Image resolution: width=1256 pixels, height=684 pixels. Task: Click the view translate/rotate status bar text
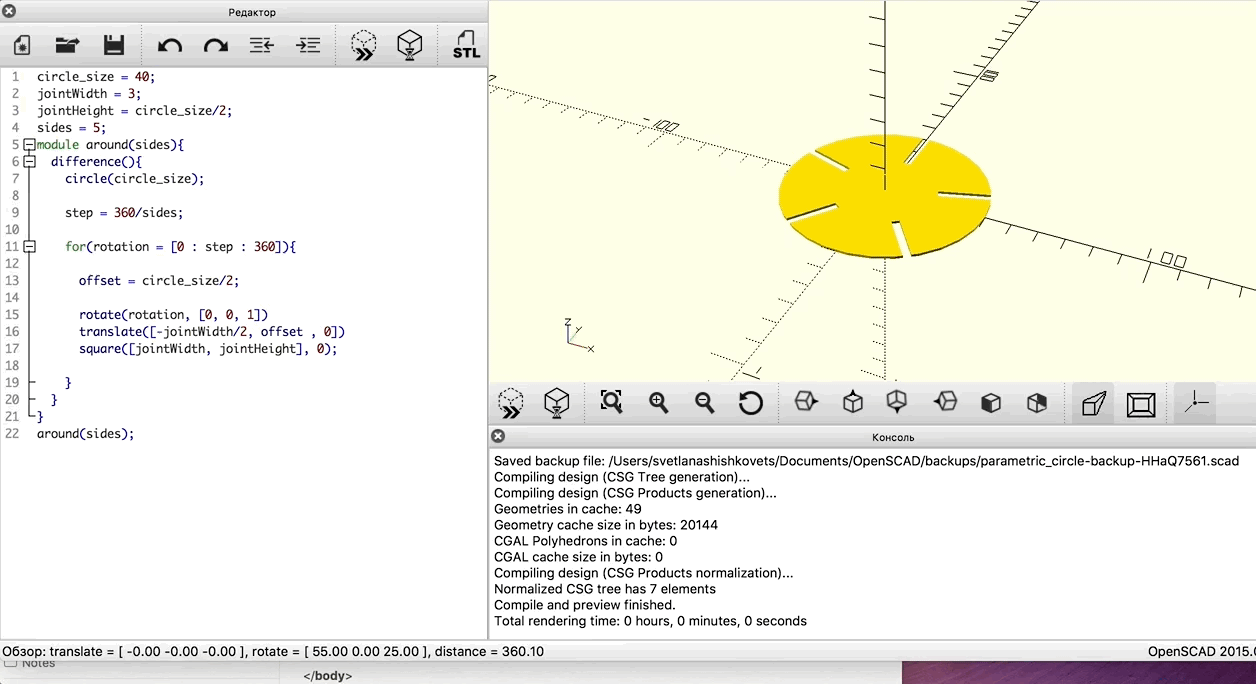273,651
